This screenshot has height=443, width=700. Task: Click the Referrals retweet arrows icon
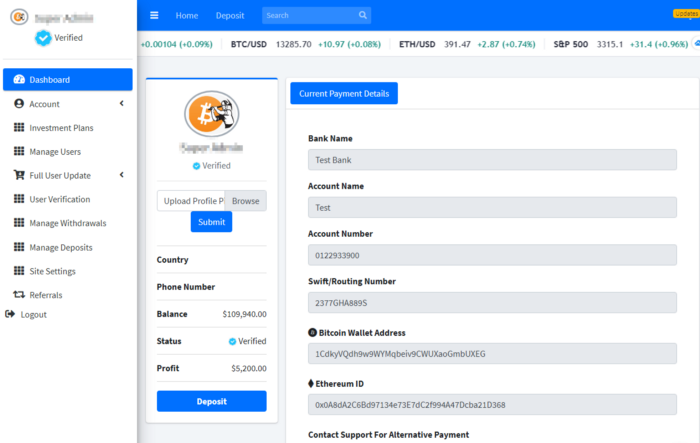(19, 294)
